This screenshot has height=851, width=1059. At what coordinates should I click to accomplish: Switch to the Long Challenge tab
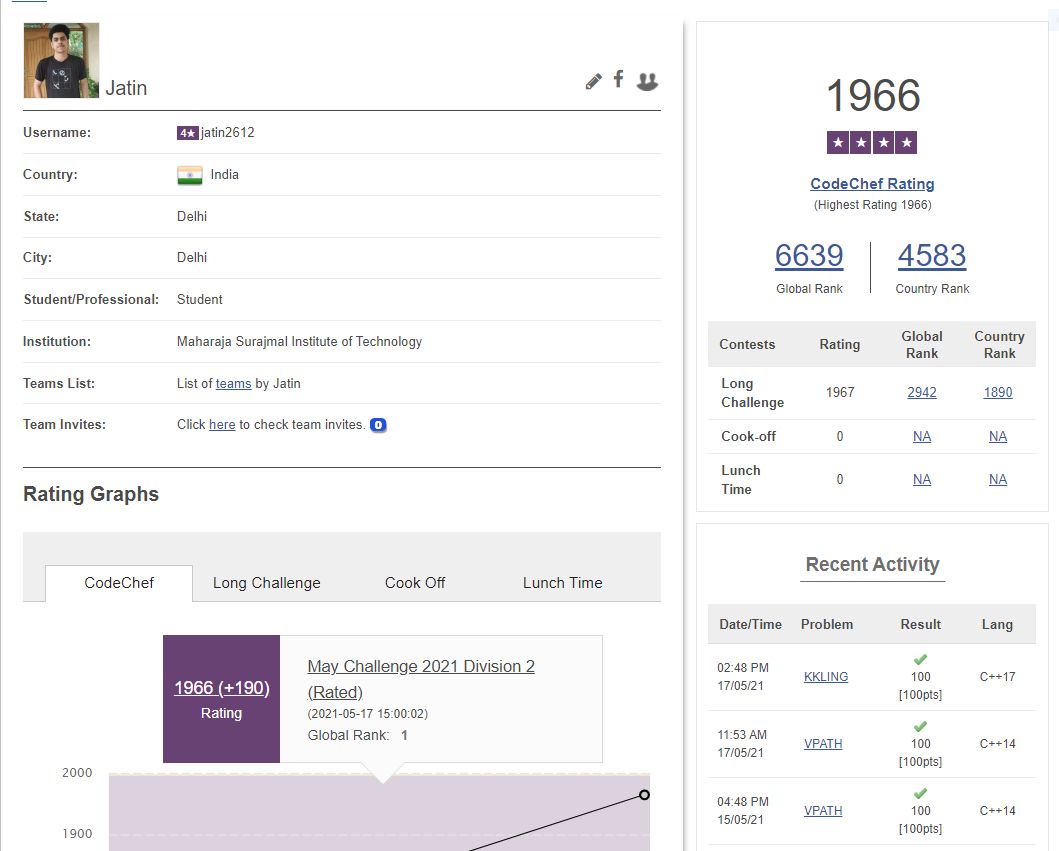266,583
